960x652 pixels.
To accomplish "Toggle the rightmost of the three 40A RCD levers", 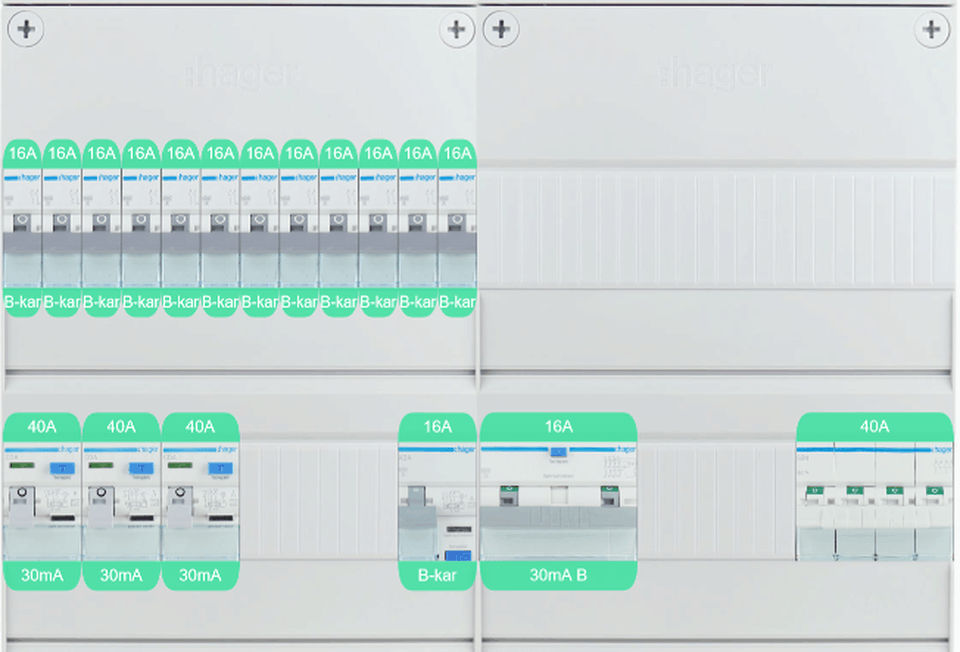I will coord(180,505).
